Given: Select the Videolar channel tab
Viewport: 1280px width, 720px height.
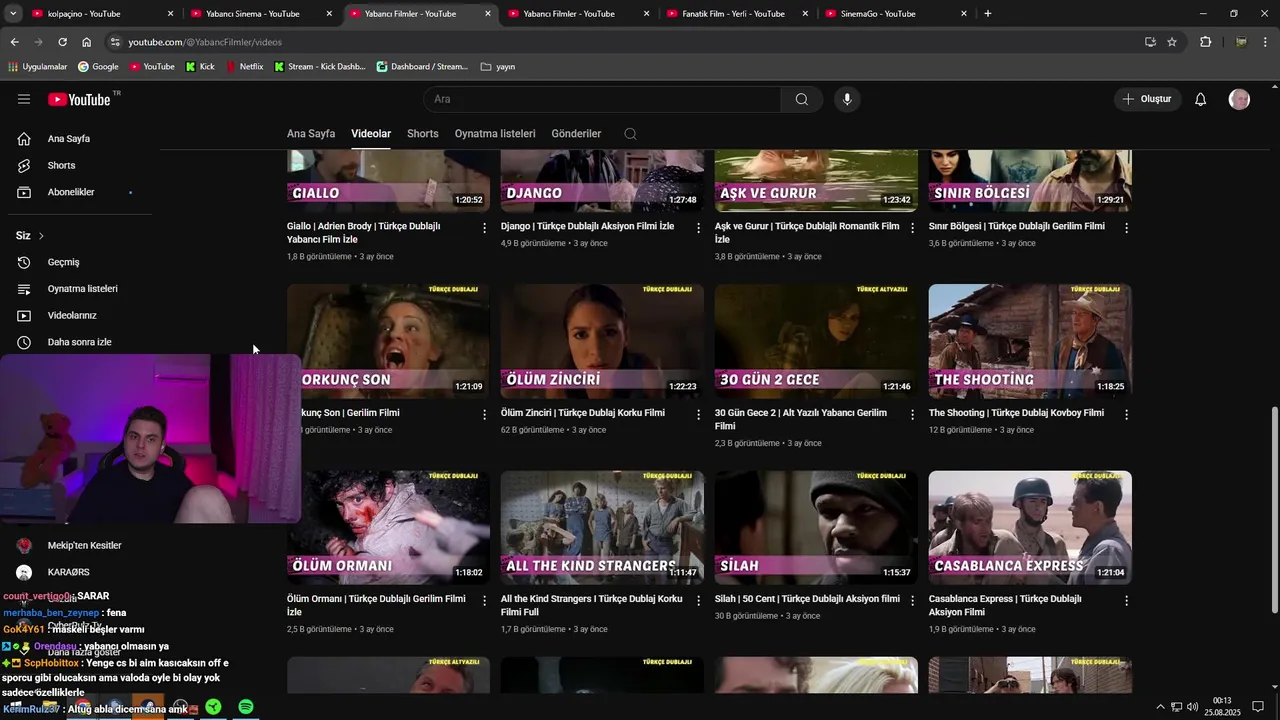Looking at the screenshot, I should pyautogui.click(x=371, y=134).
